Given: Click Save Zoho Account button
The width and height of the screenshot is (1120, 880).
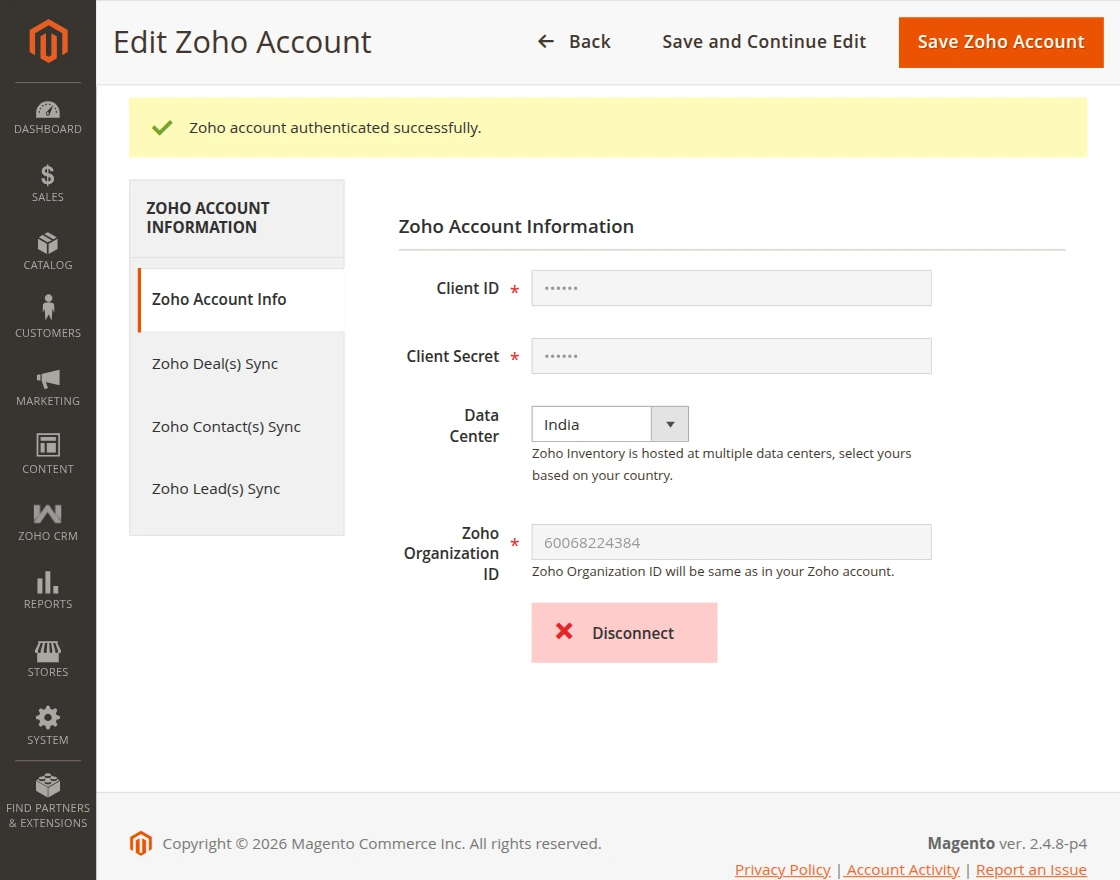Looking at the screenshot, I should (x=1001, y=42).
